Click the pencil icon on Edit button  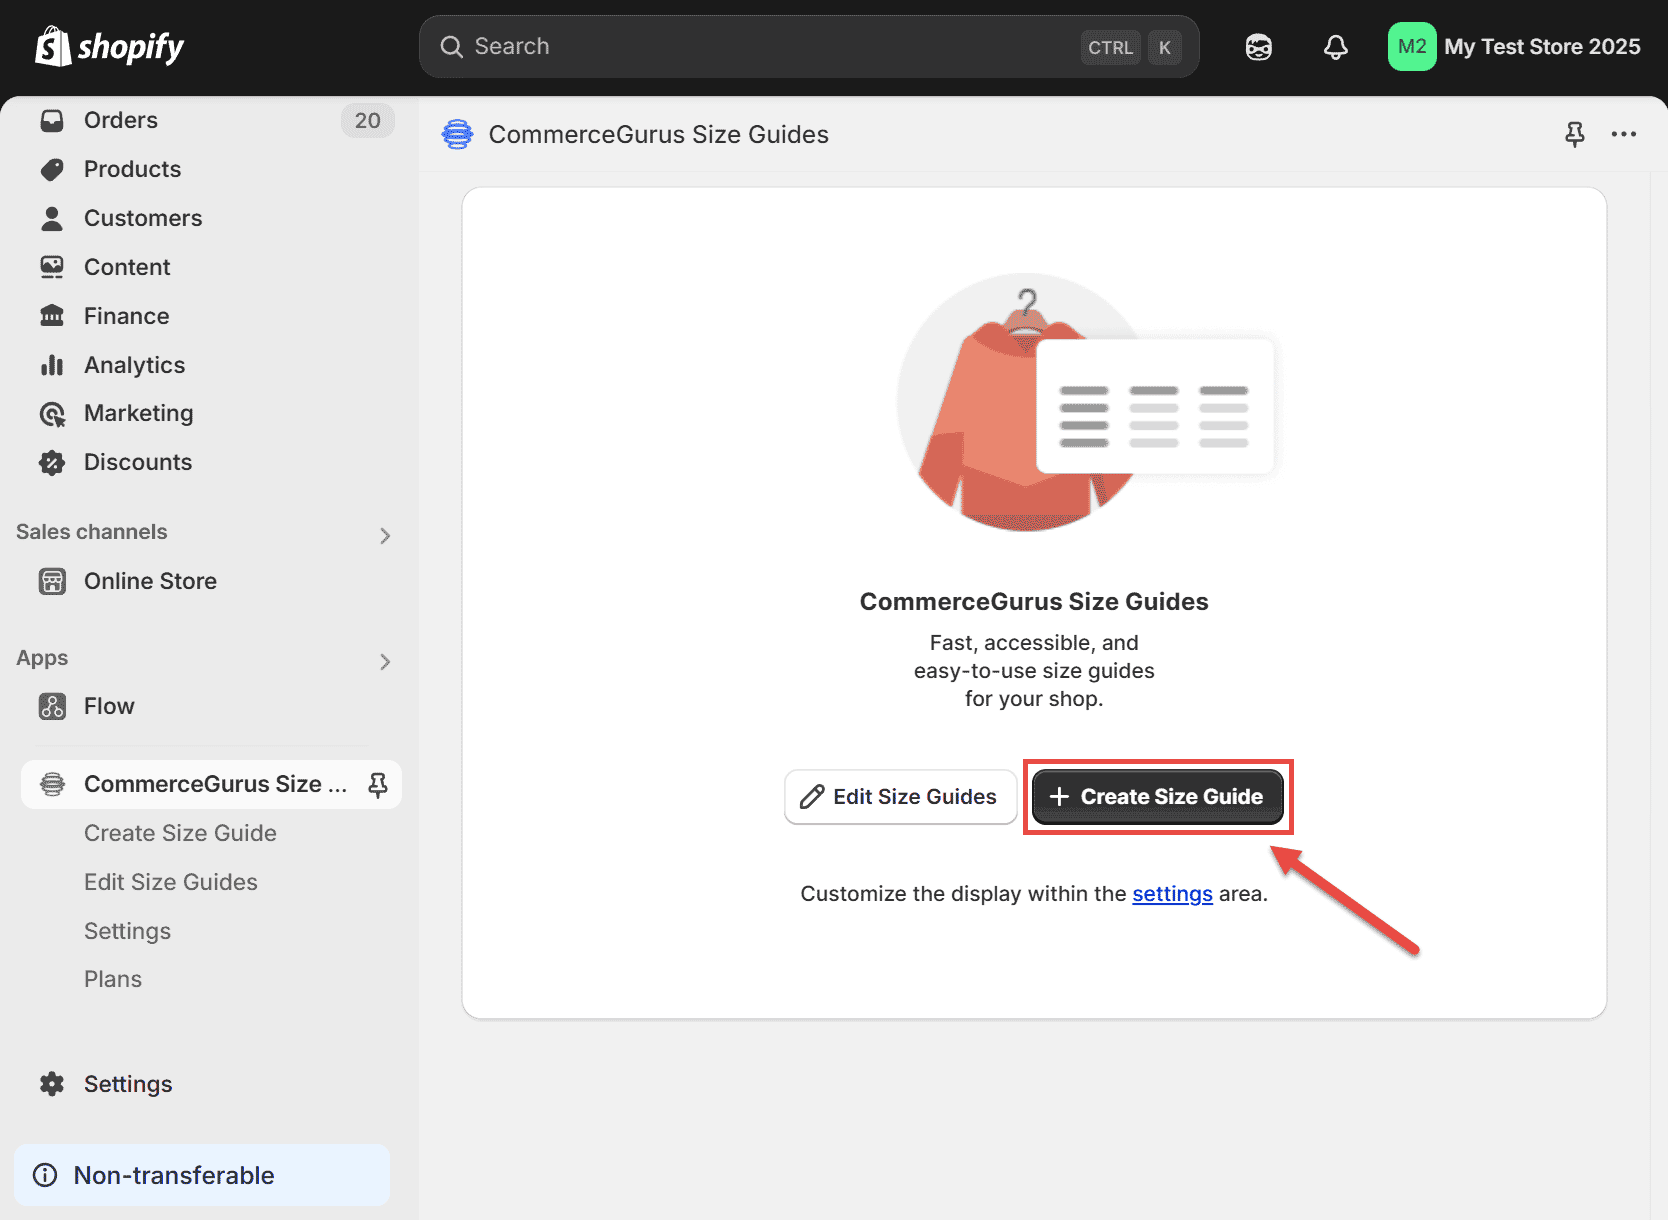tap(812, 797)
